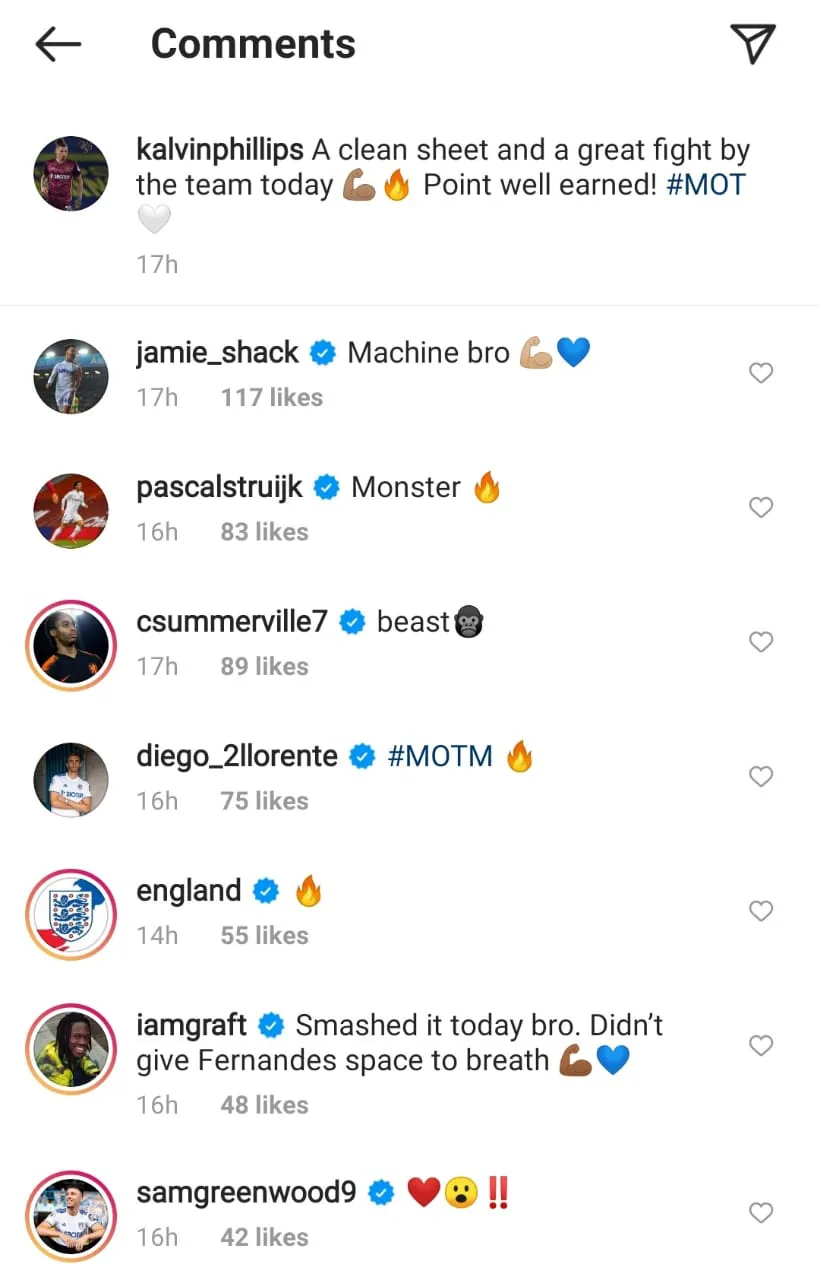Tap the back arrow icon
This screenshot has height=1280, width=820.
click(58, 44)
